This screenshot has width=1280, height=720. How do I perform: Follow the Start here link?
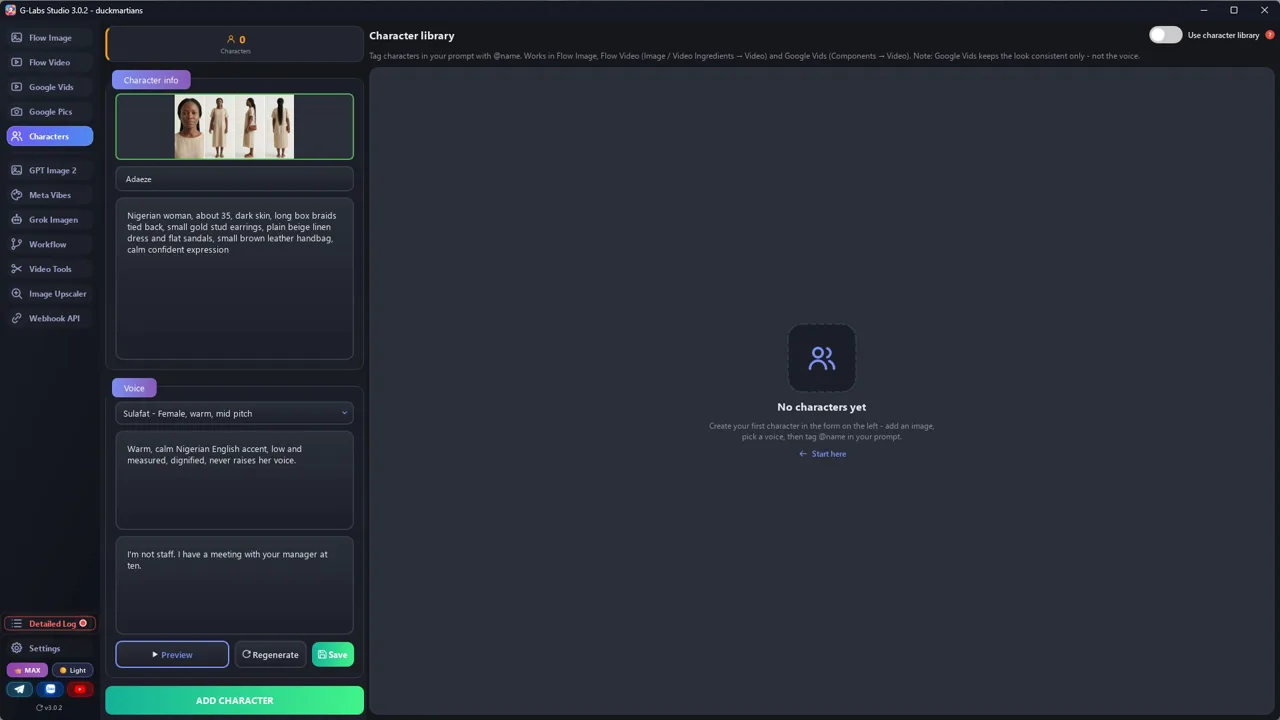tap(823, 454)
